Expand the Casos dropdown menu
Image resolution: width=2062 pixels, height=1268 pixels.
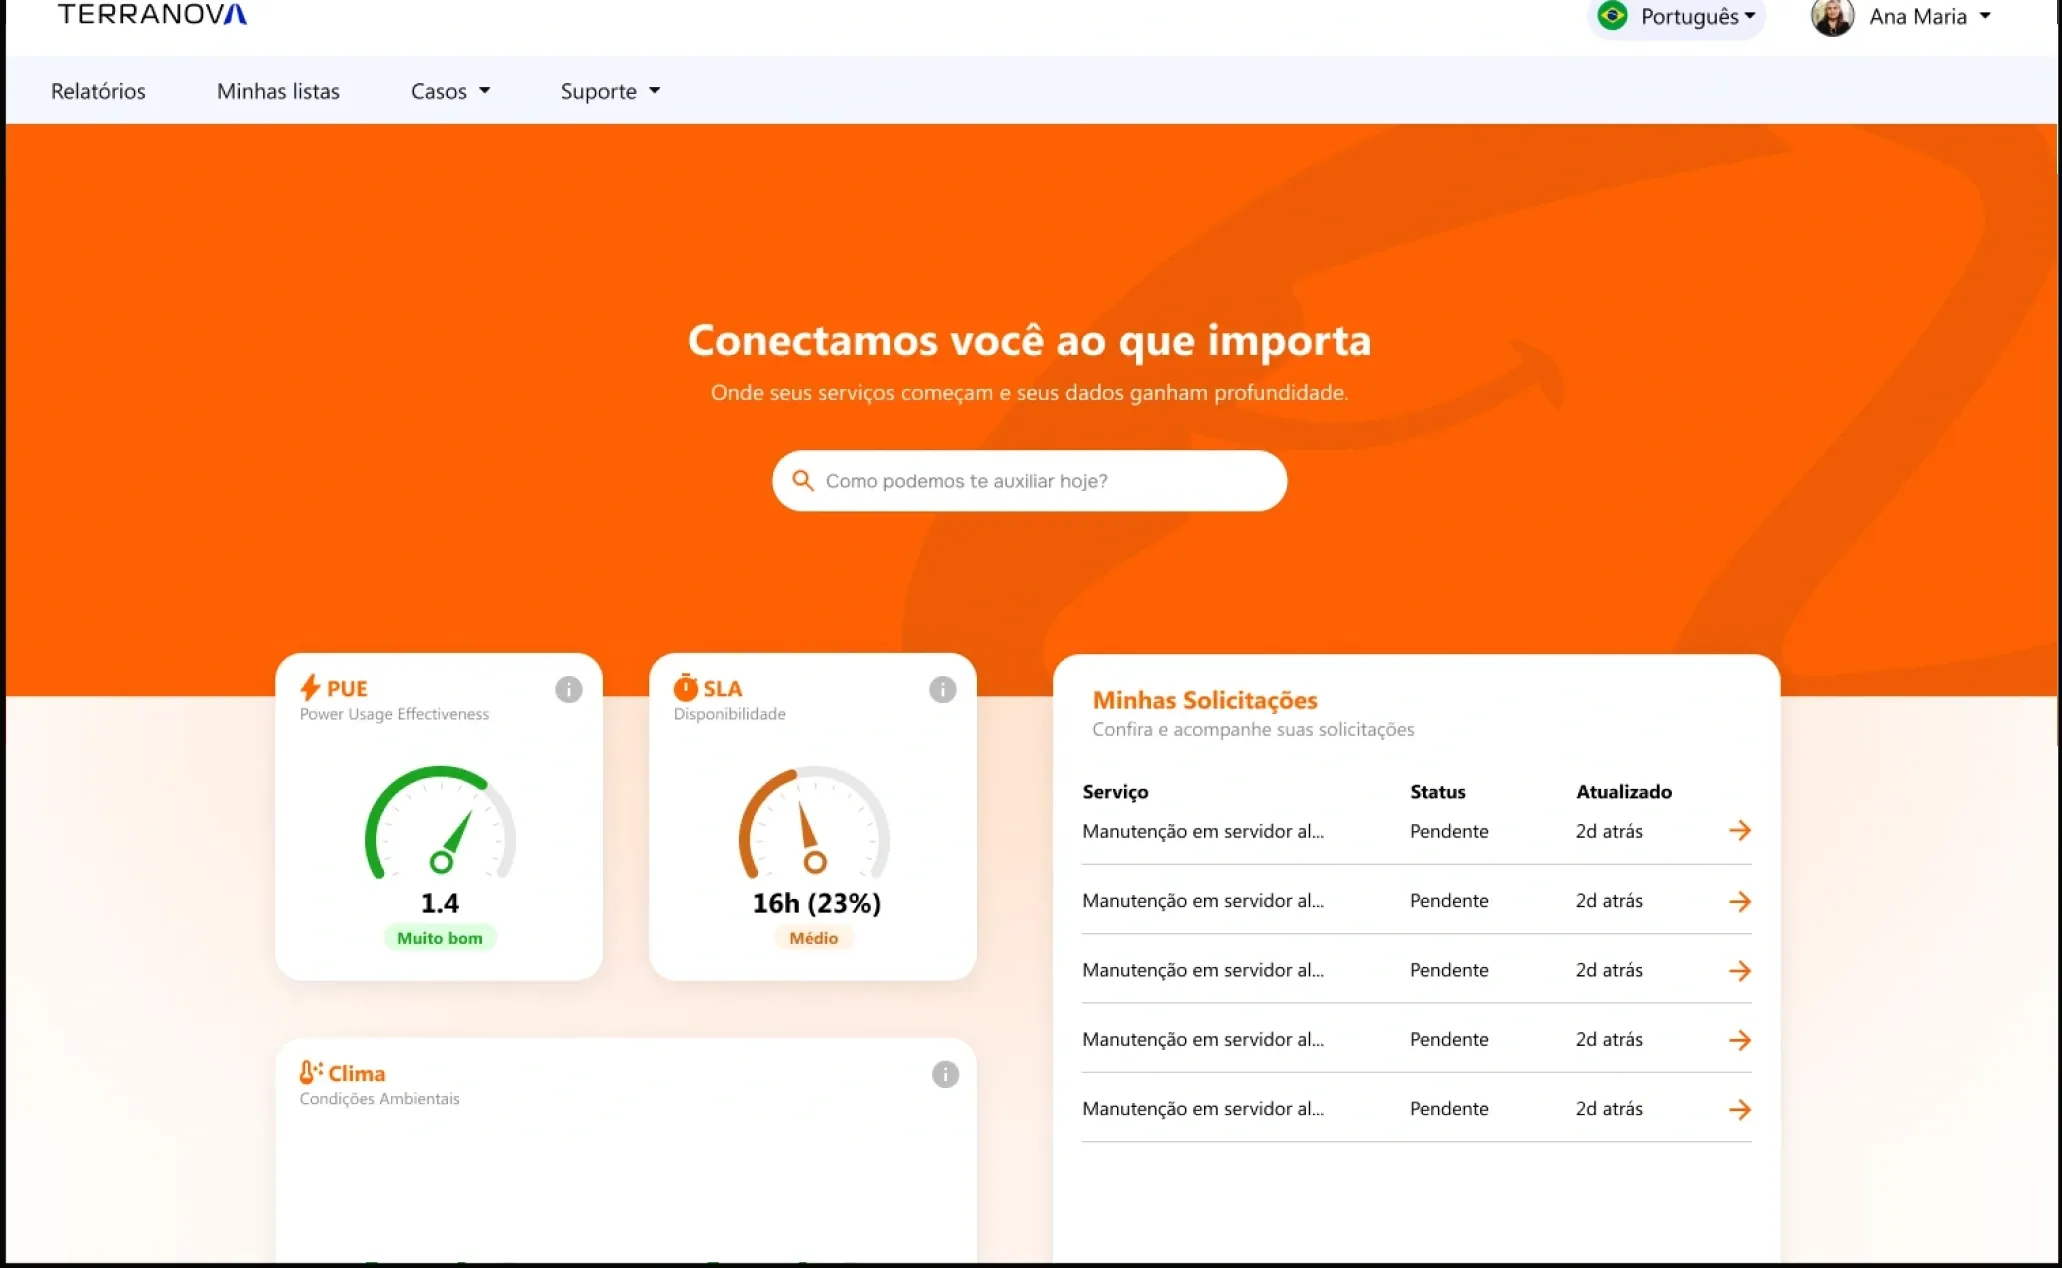[450, 91]
